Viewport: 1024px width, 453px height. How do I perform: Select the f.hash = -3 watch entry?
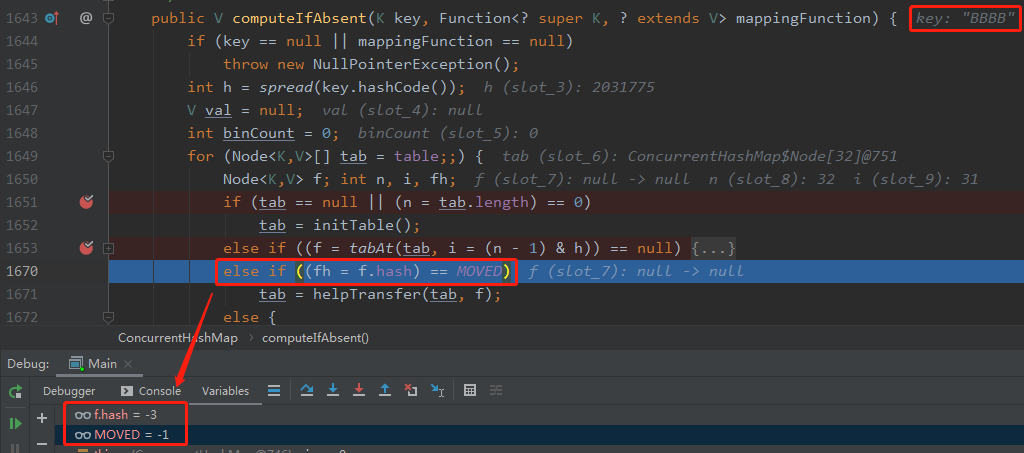pyautogui.click(x=116, y=414)
